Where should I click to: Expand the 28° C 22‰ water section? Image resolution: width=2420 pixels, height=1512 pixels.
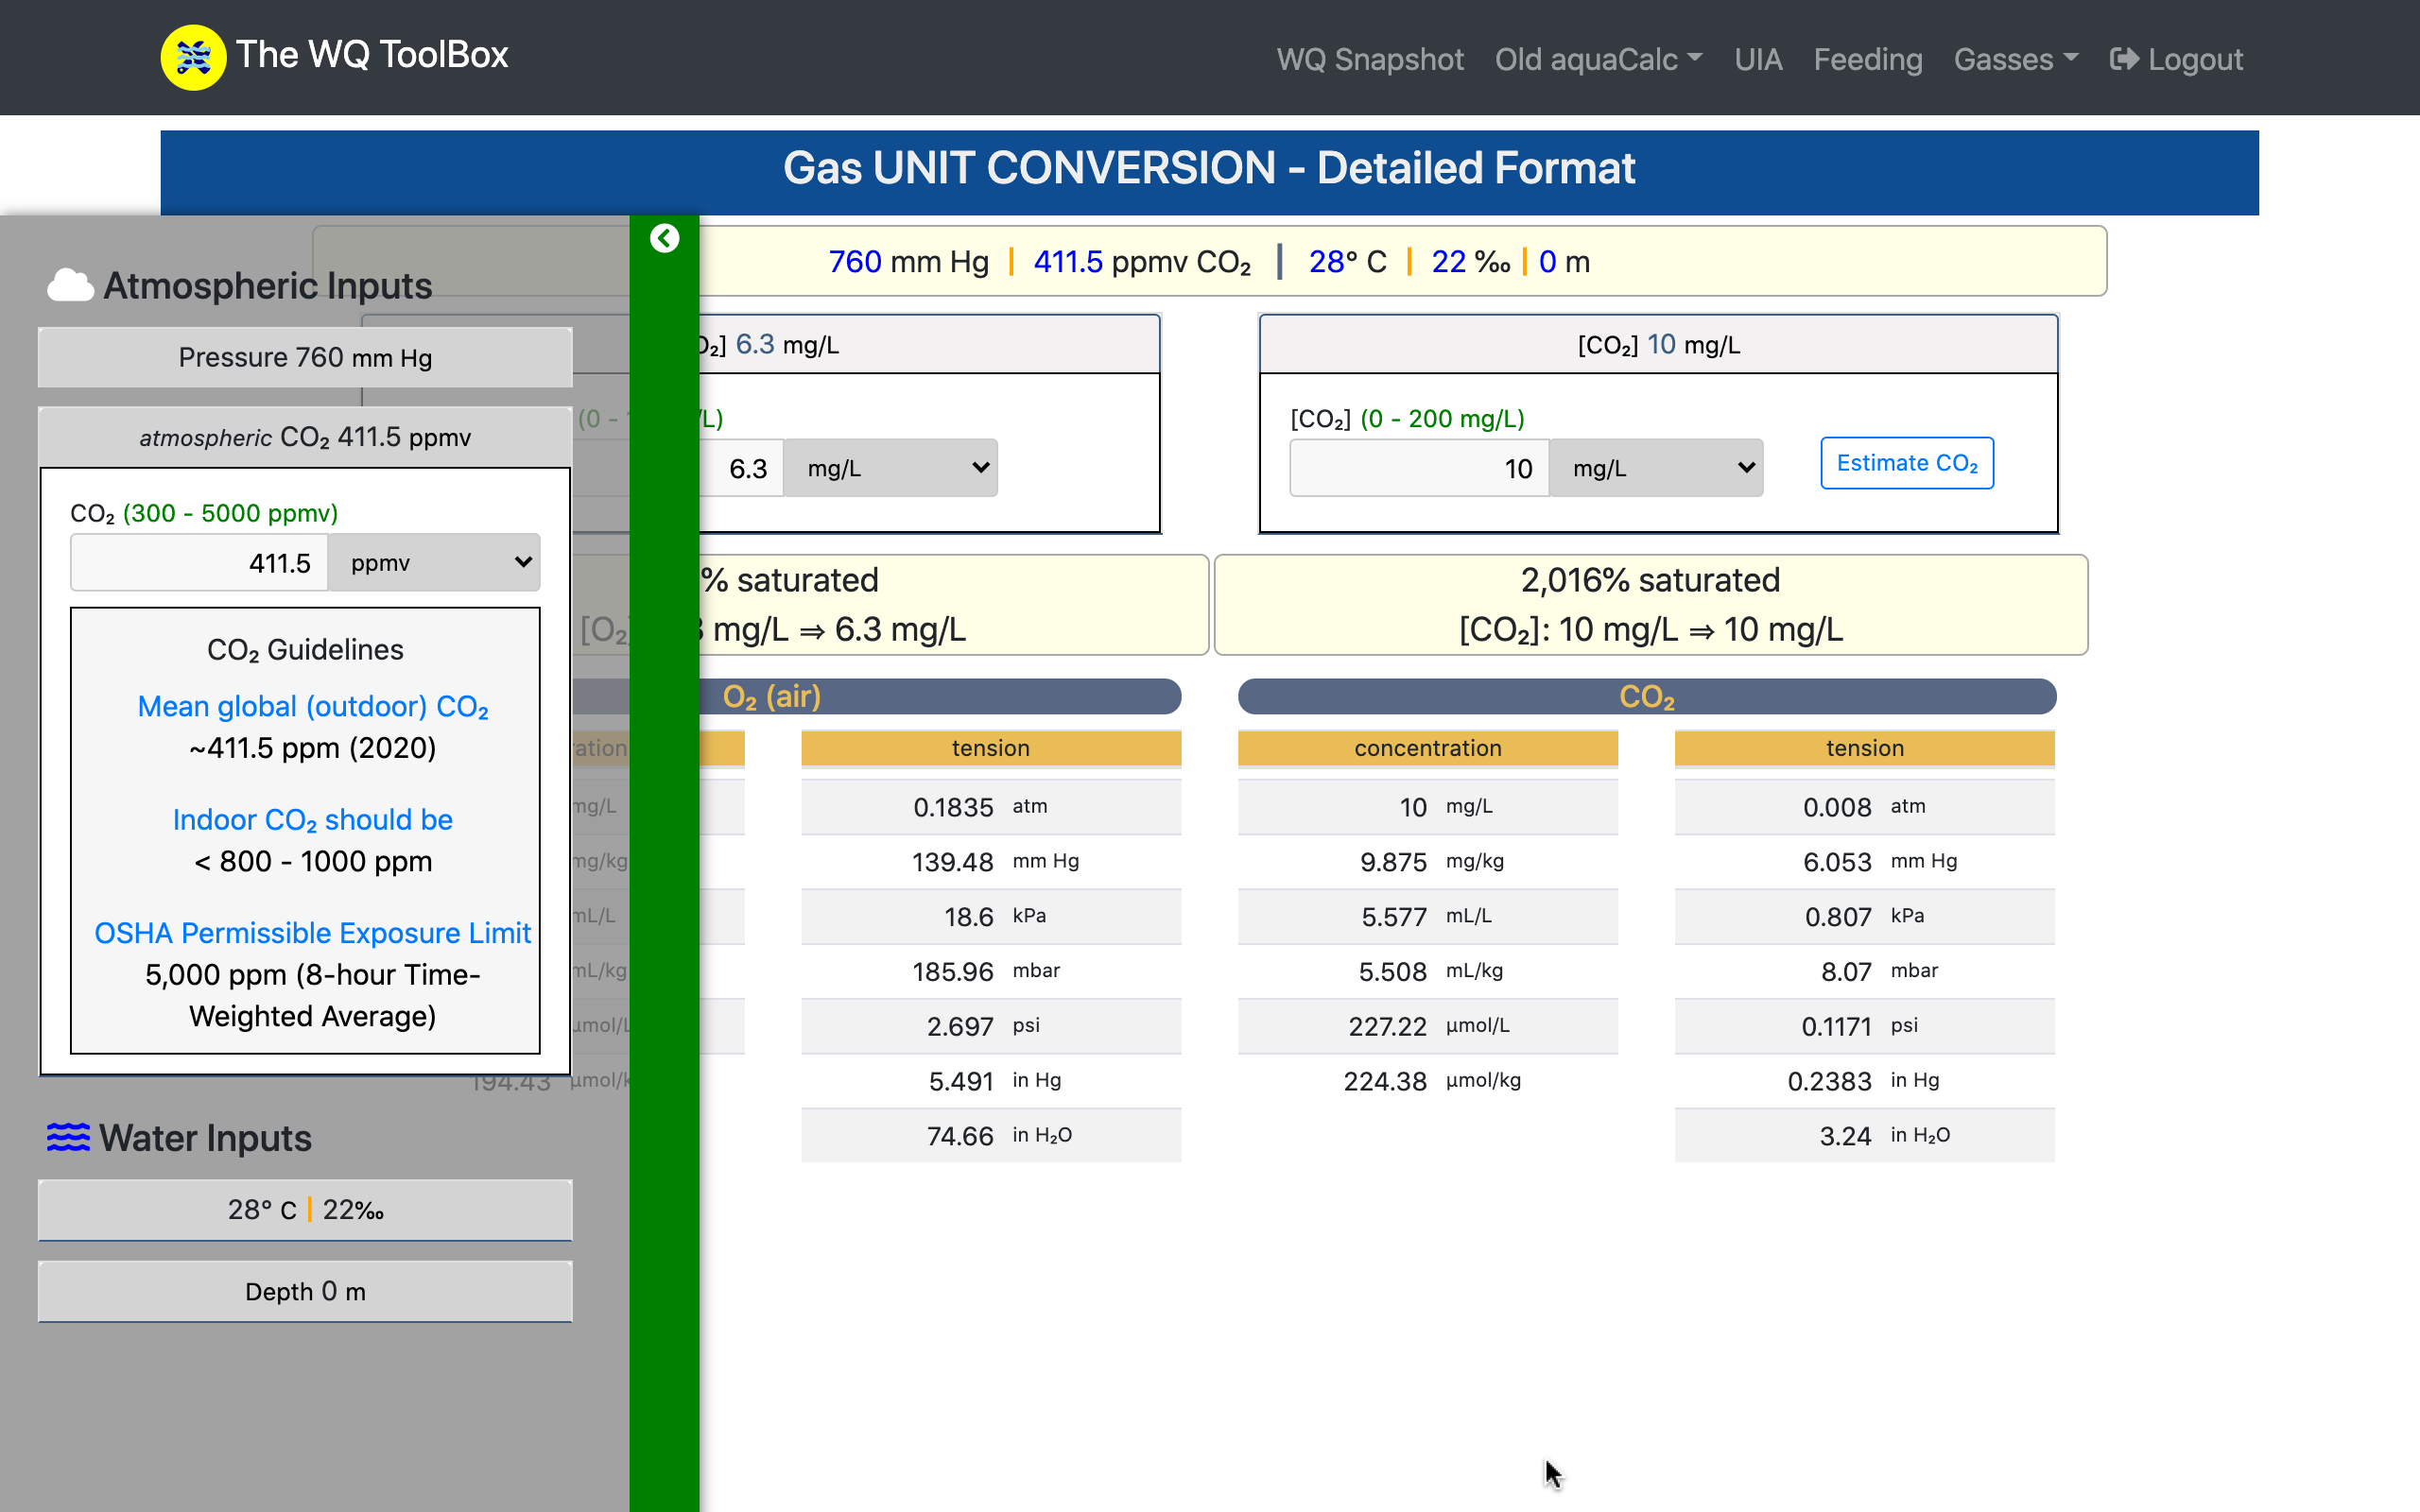(x=305, y=1210)
